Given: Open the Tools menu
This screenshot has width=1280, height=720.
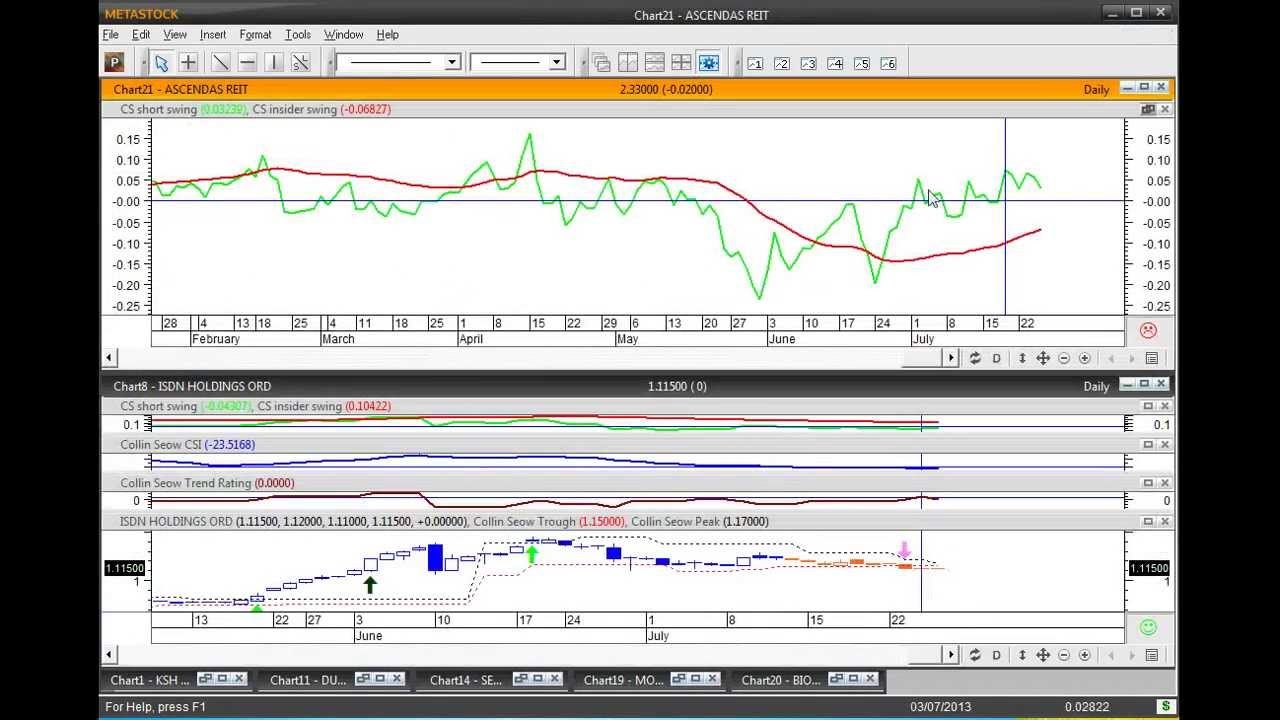Looking at the screenshot, I should [297, 35].
